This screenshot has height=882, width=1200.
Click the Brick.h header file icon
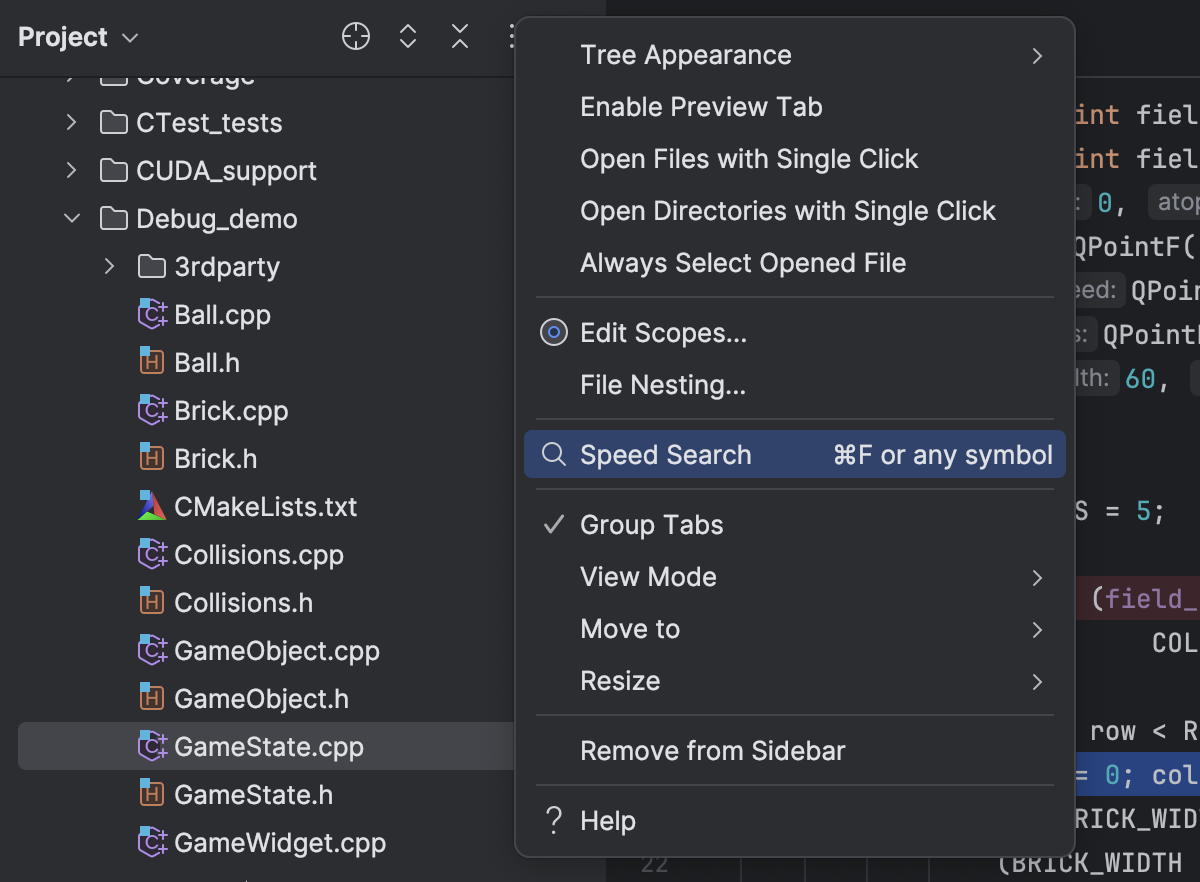[x=151, y=459]
